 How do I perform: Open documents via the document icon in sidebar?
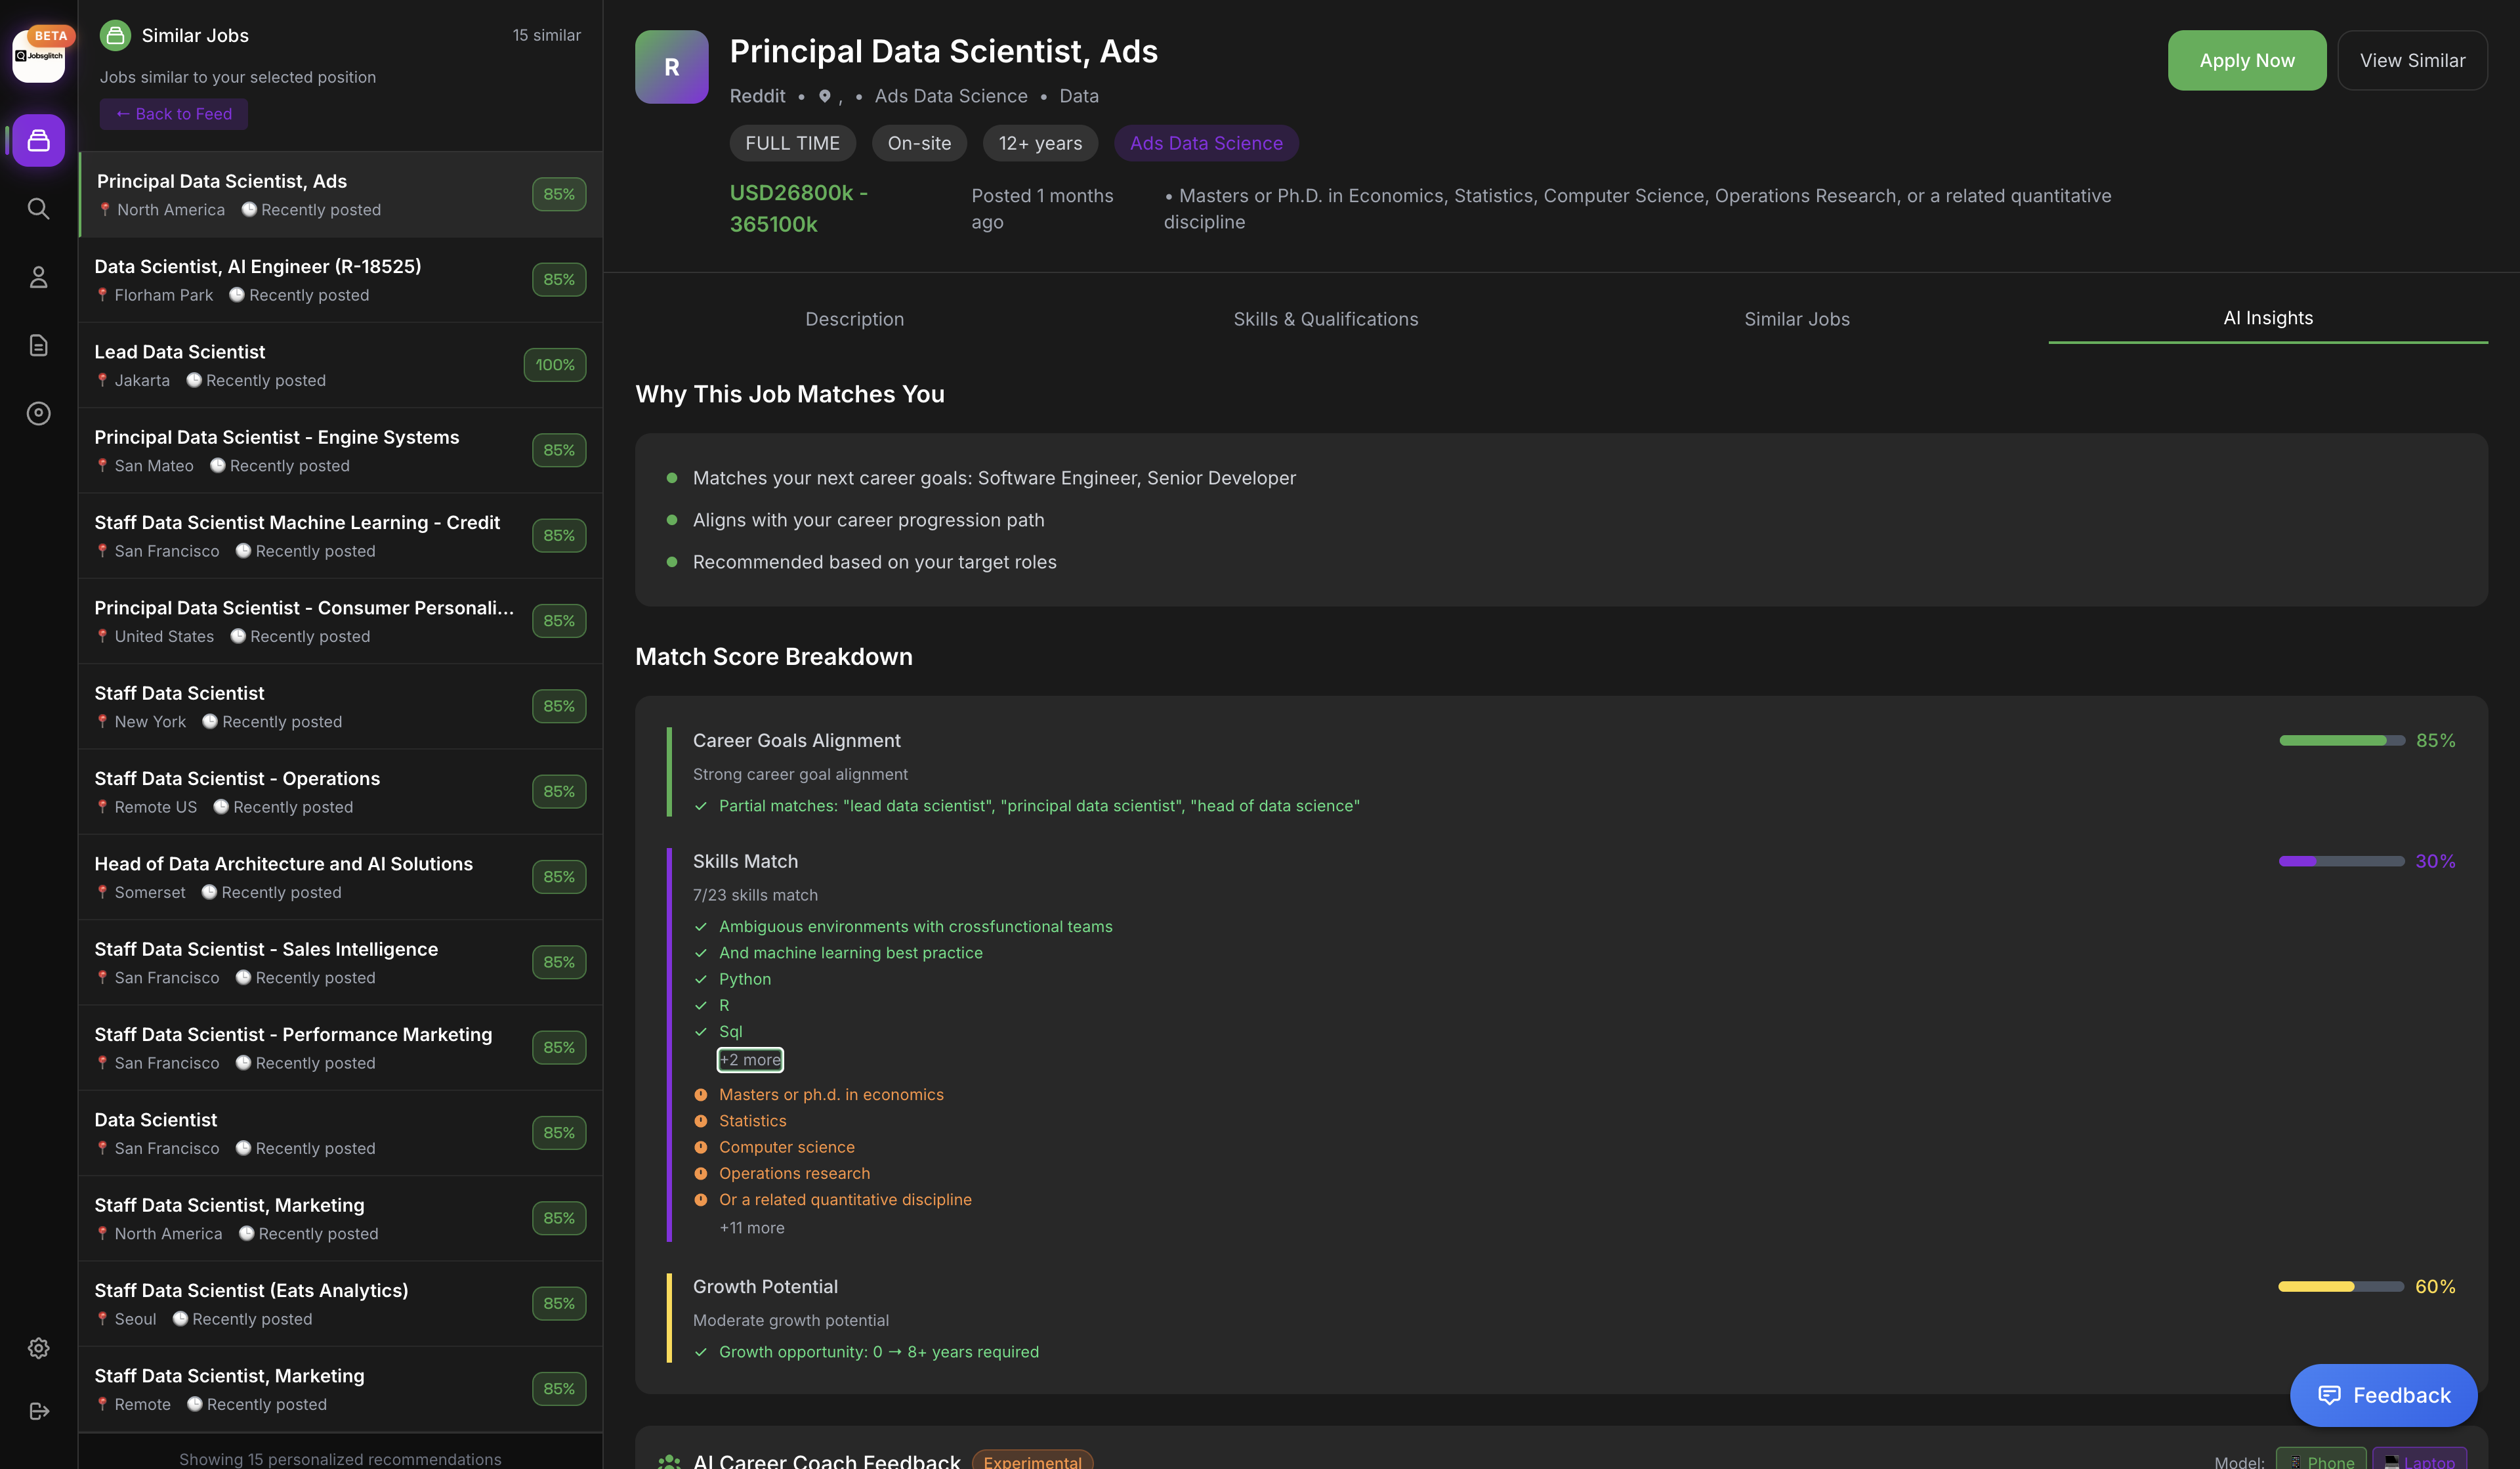point(38,345)
